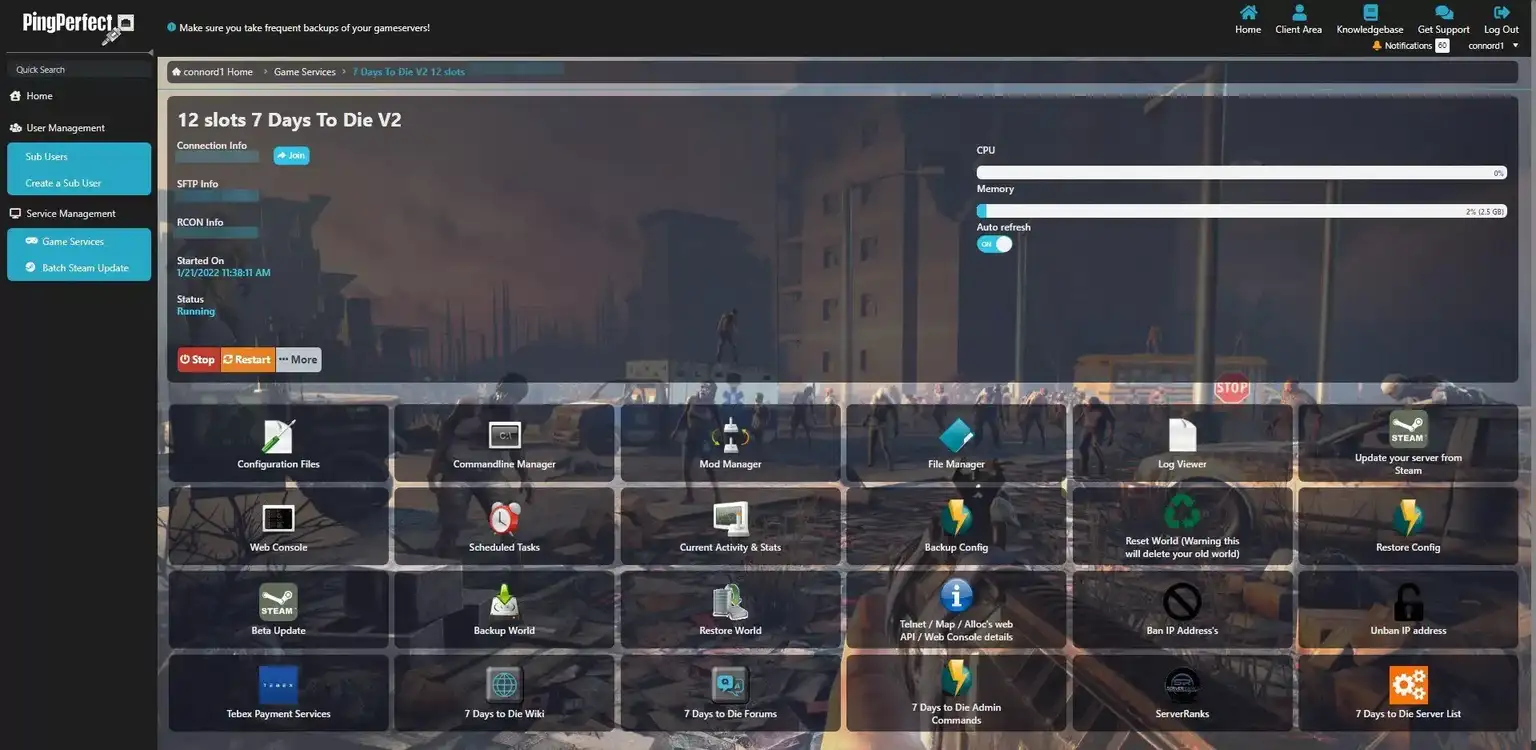Open Scheduled Tasks alarm clock icon

click(x=504, y=519)
